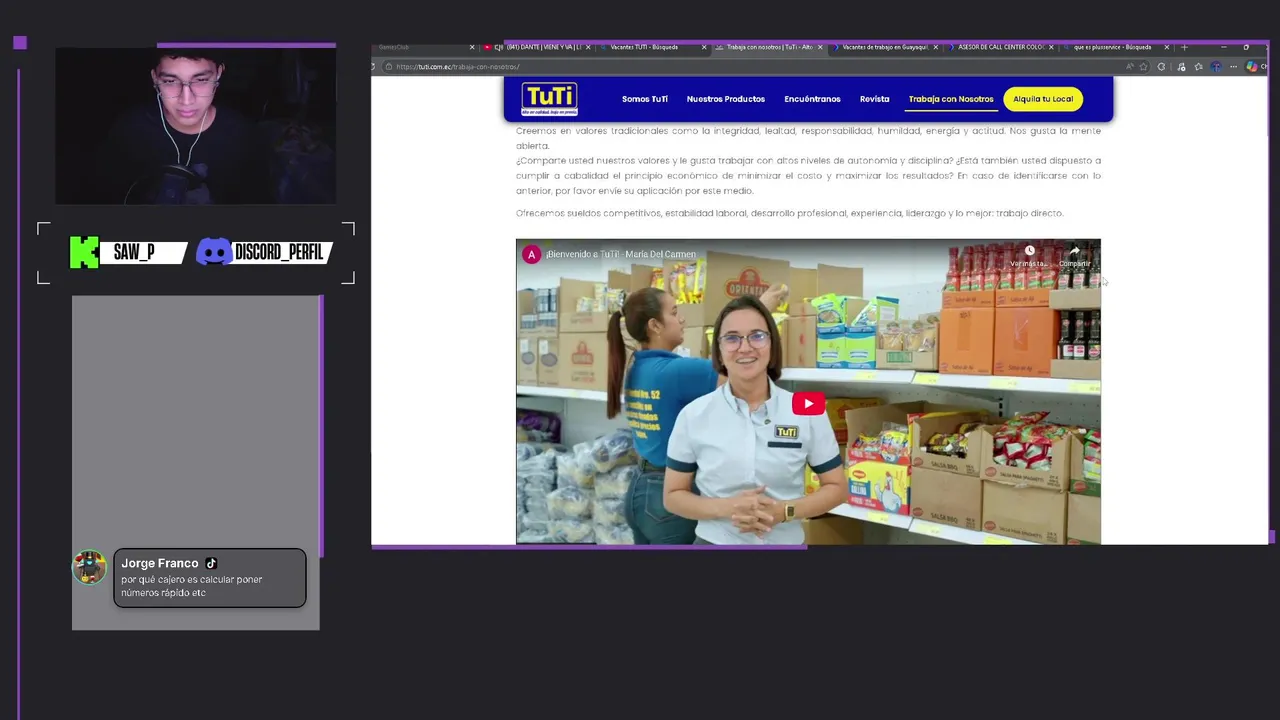Switch to the DANTE | VIENE Y VA YouTube tab

point(535,47)
